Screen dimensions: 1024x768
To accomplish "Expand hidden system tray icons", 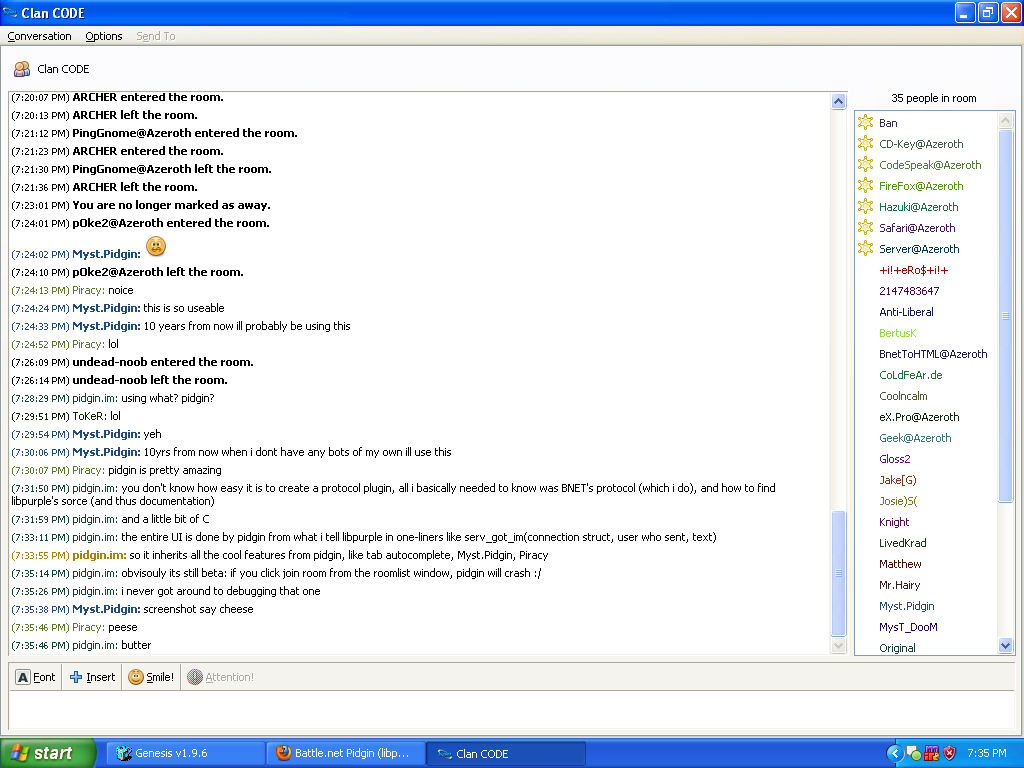I will 895,753.
